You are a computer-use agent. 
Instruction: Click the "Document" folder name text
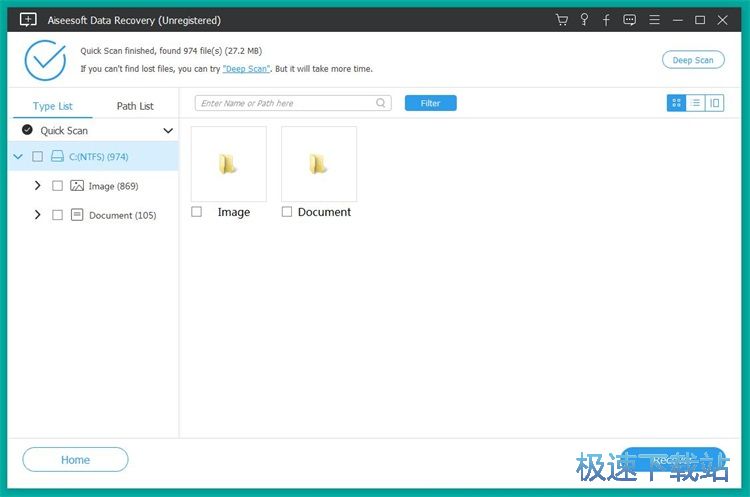click(324, 212)
